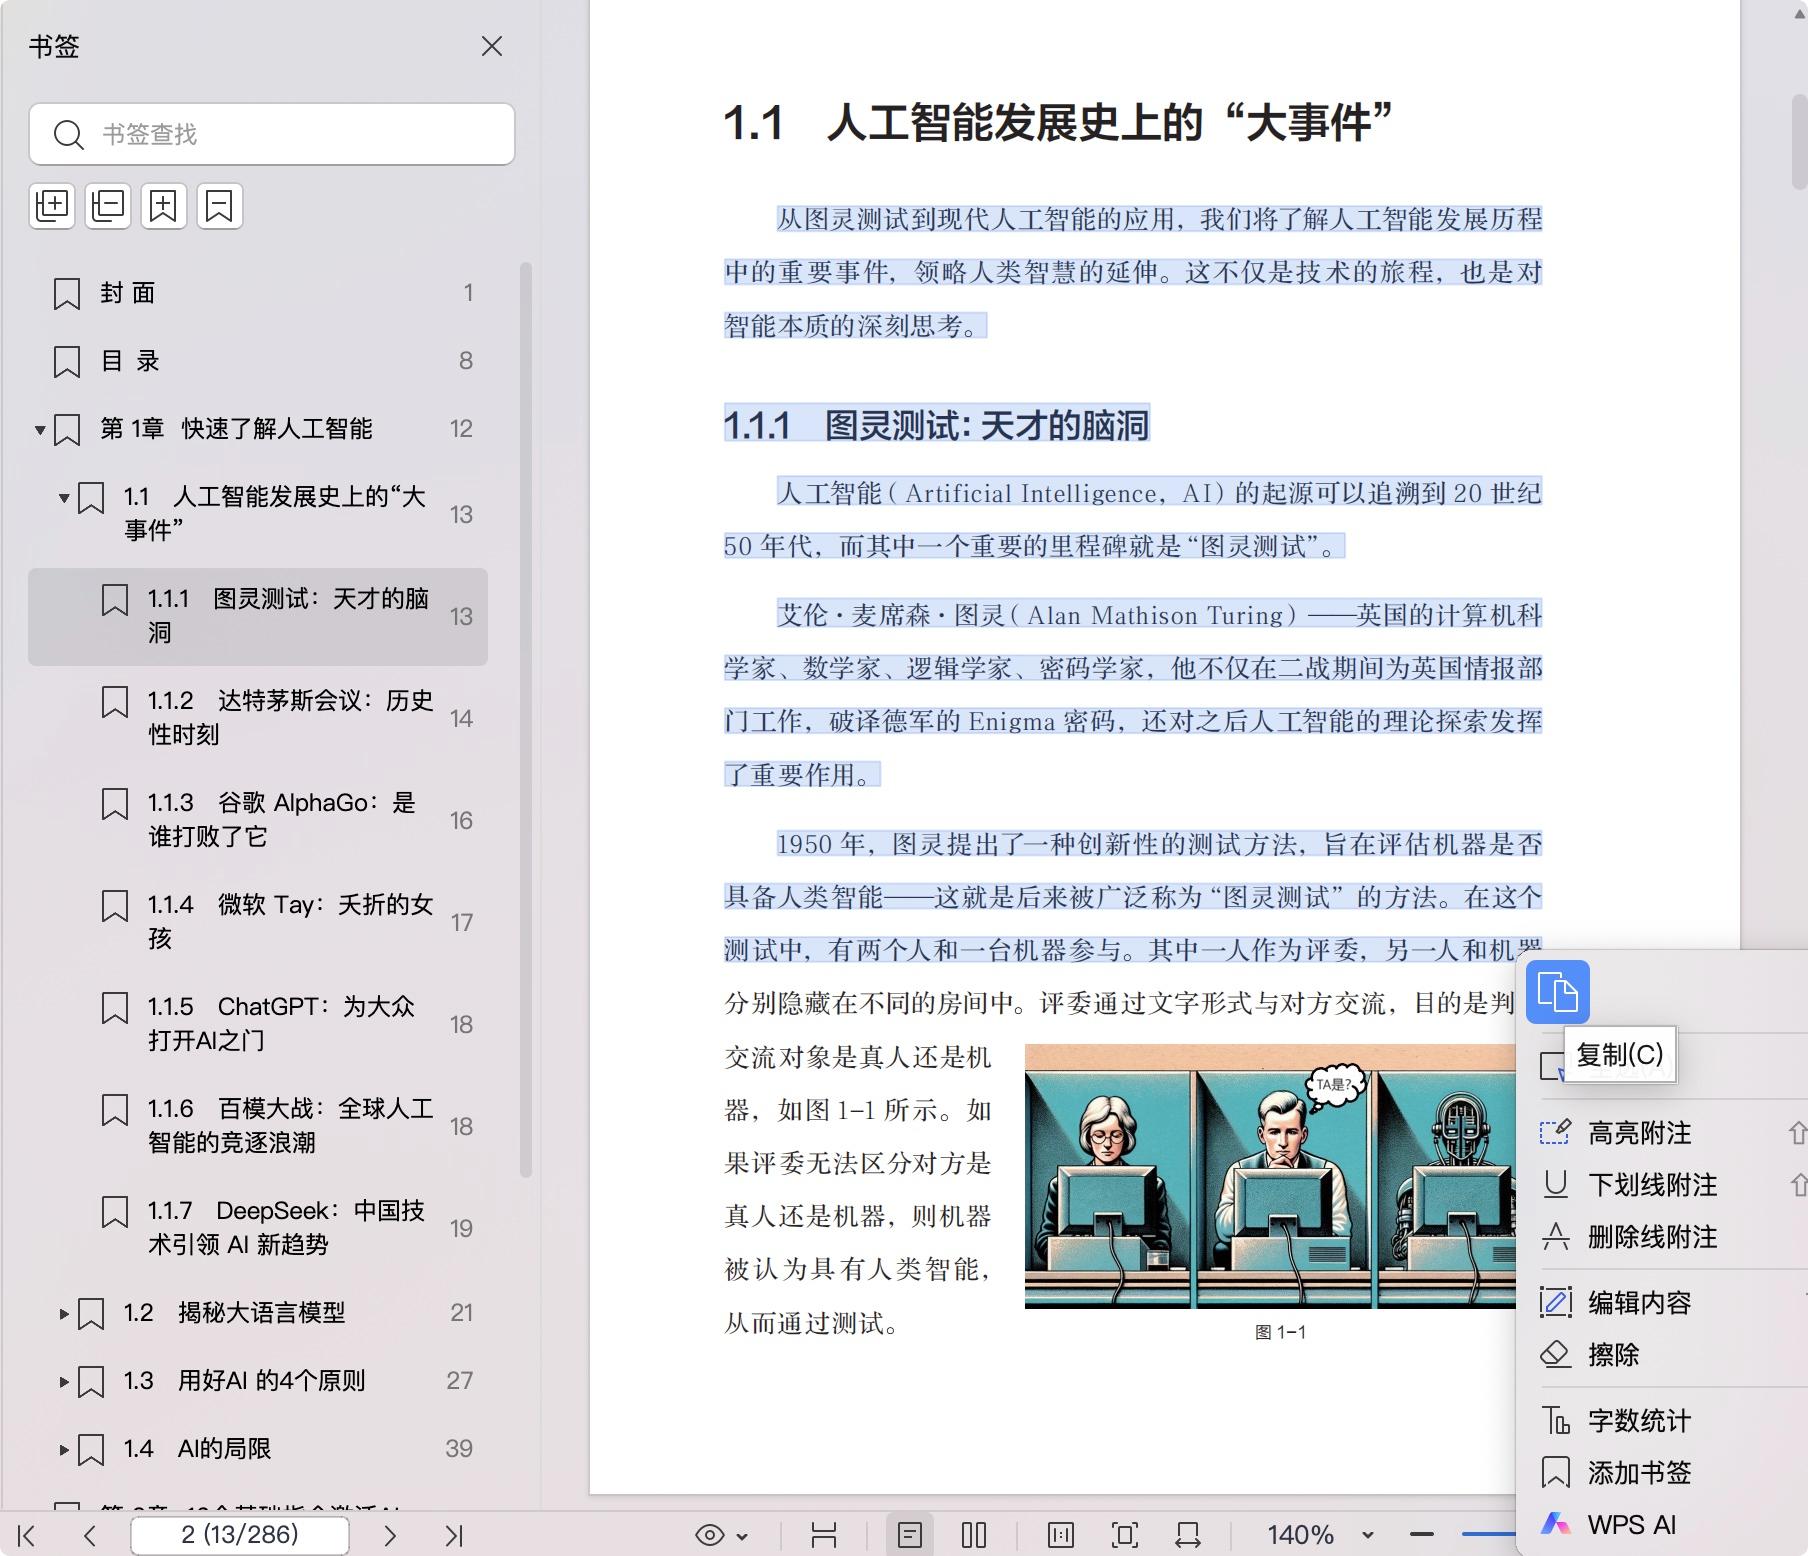
Task: Select bookmark 1.1.7 DeepSeek
Action: tap(258, 1228)
